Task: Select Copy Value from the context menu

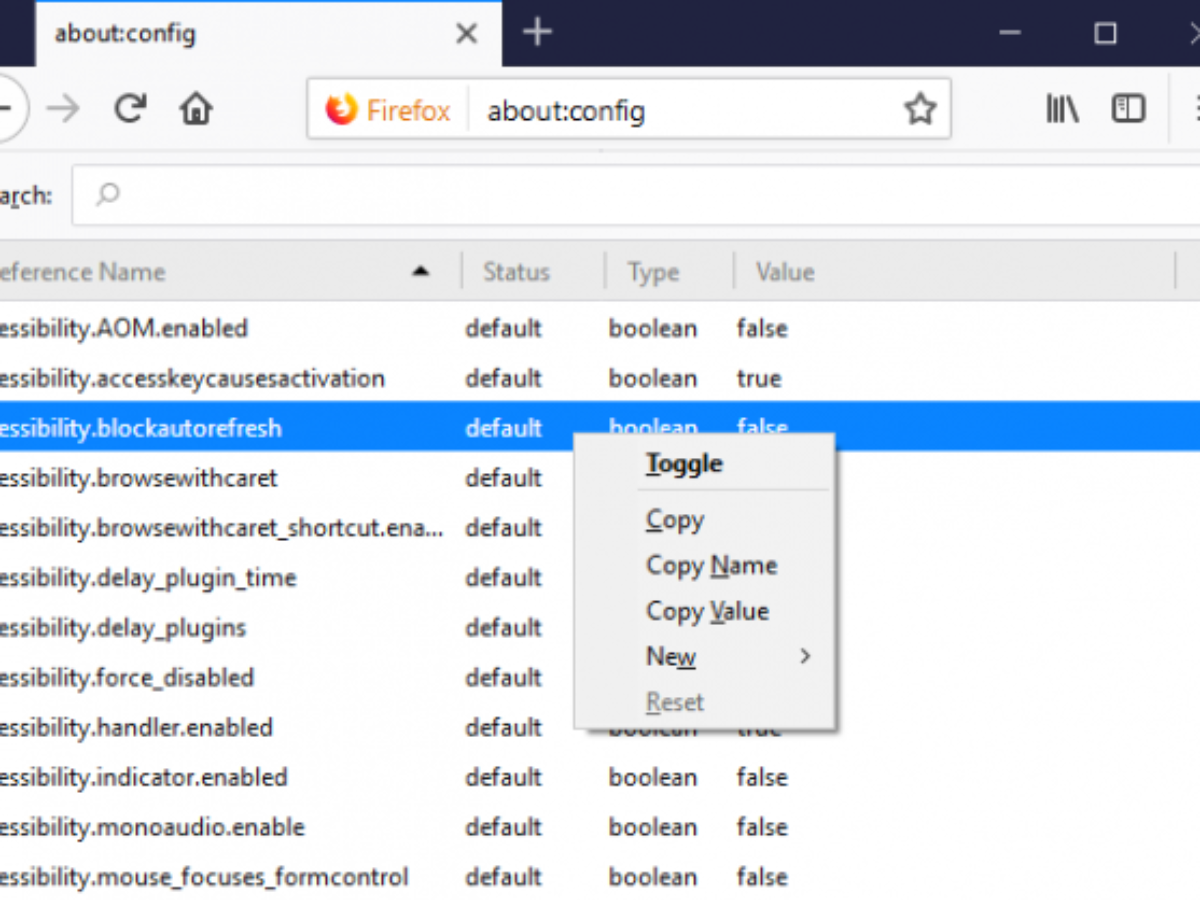Action: (x=705, y=611)
